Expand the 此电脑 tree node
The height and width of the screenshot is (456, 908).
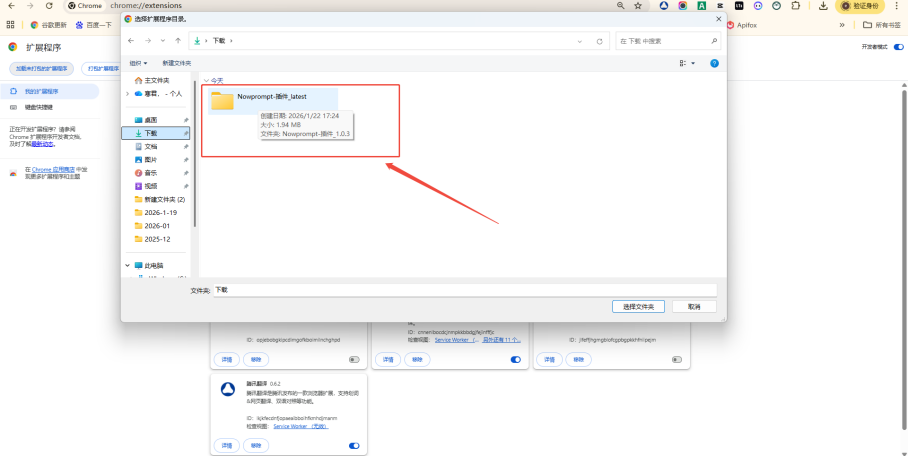[x=127, y=265]
